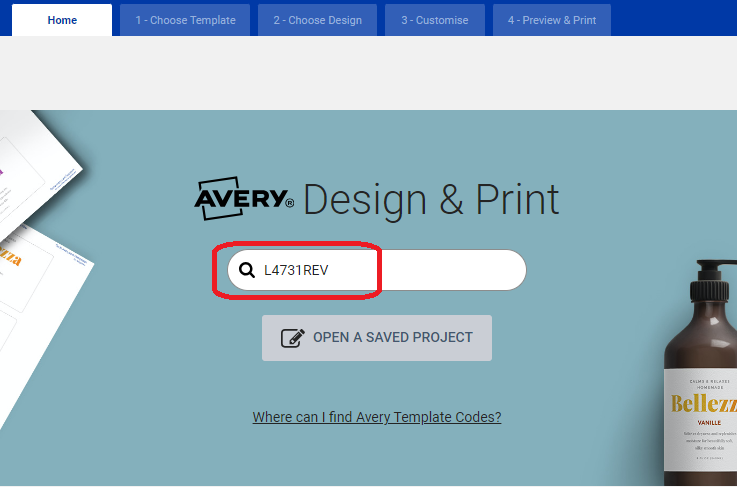The height and width of the screenshot is (487, 737).
Task: Switch to 2 - Choose Design tab
Action: click(x=318, y=20)
